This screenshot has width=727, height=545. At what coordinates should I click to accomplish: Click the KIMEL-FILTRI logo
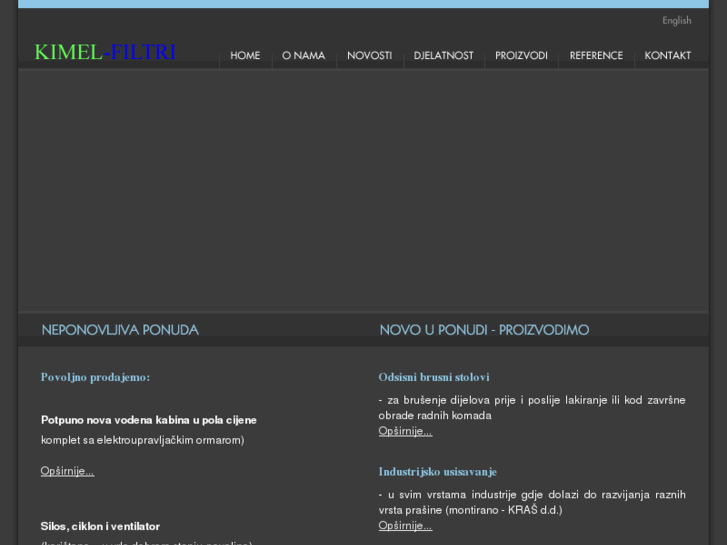click(x=105, y=52)
